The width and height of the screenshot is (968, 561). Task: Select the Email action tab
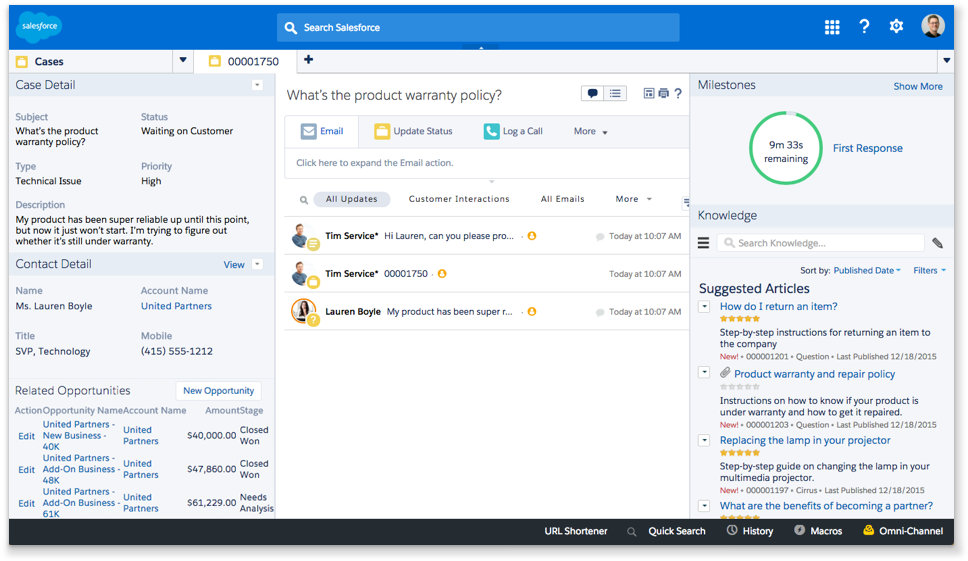[x=322, y=131]
